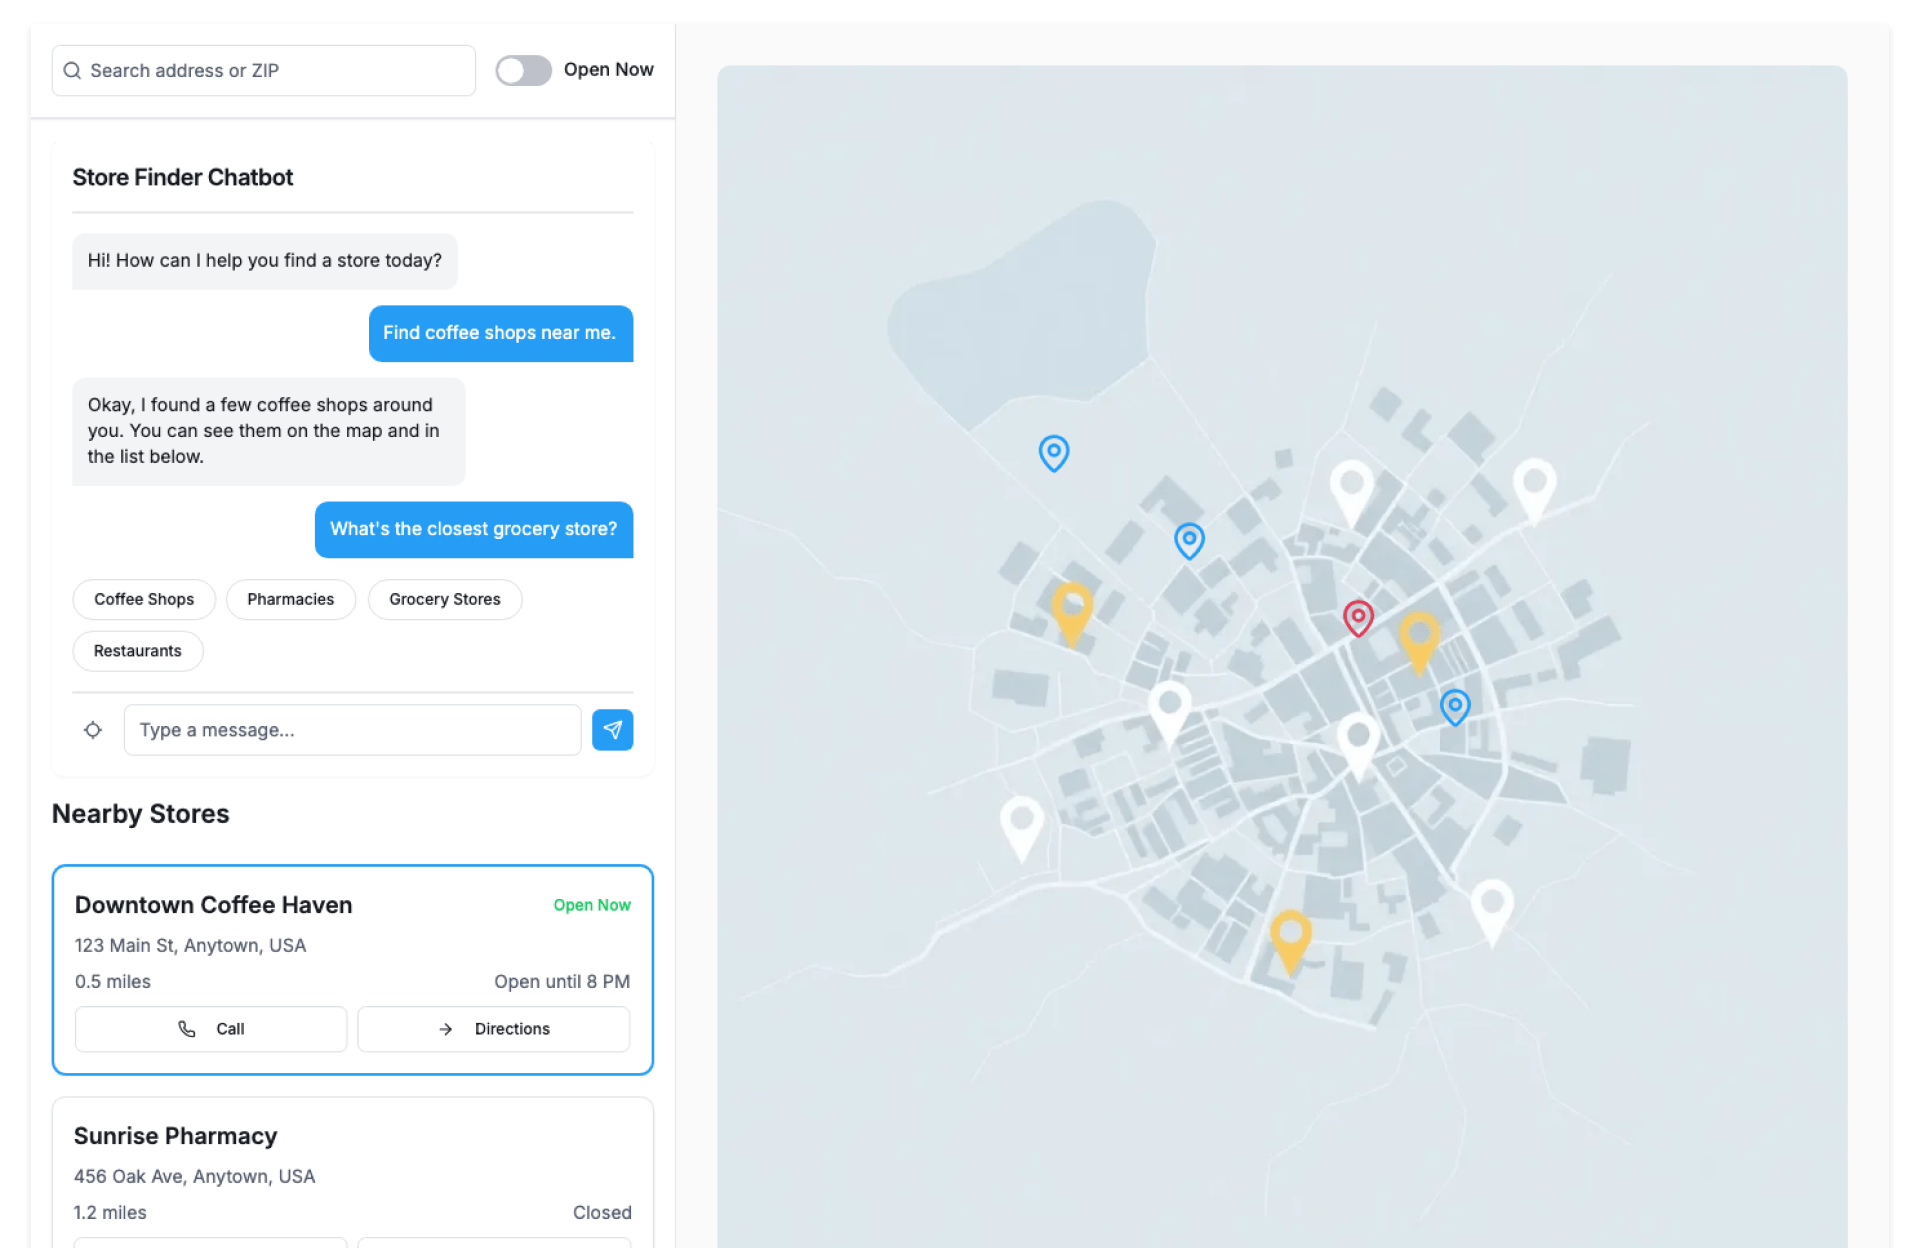The image size is (1920, 1248).
Task: Toggle the Open Now switch
Action: coord(523,70)
